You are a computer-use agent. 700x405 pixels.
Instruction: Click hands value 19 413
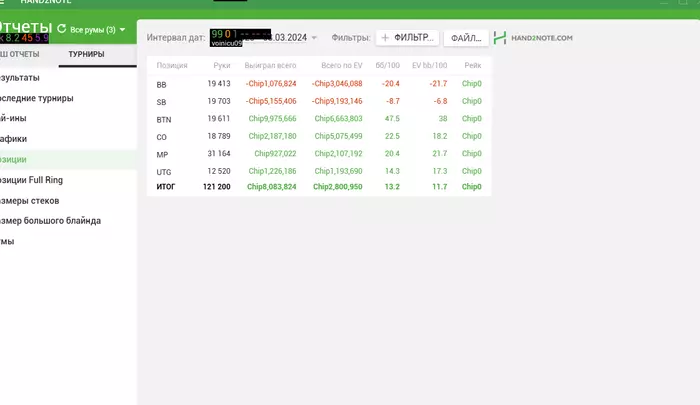[219, 84]
